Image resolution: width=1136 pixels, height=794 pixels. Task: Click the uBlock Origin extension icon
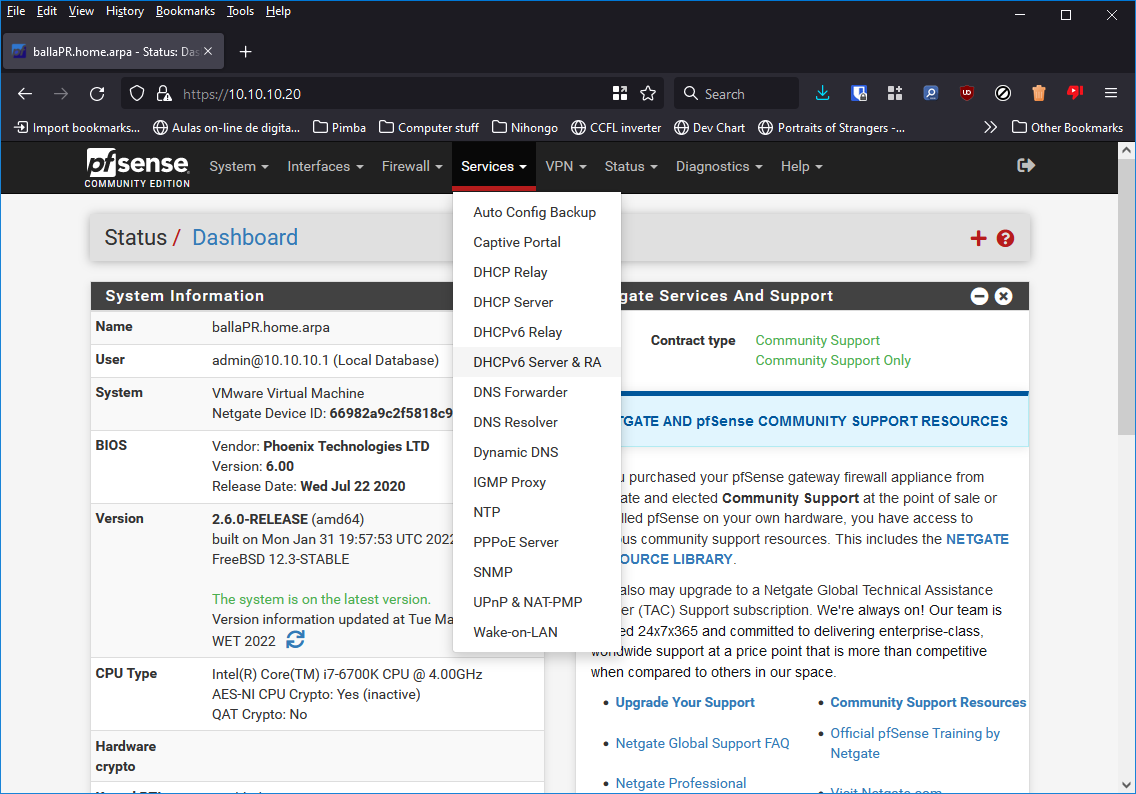click(966, 93)
